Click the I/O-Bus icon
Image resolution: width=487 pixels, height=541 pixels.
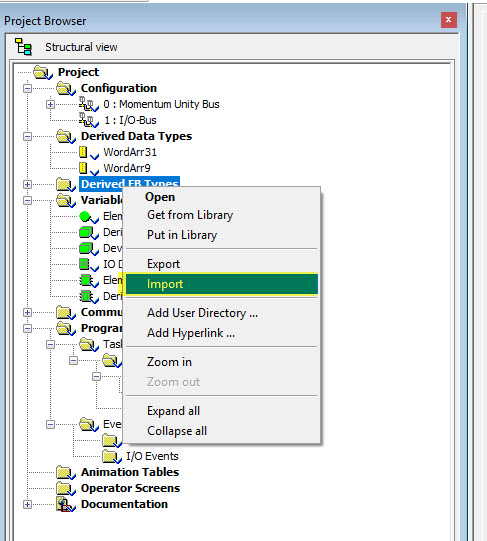(x=89, y=120)
